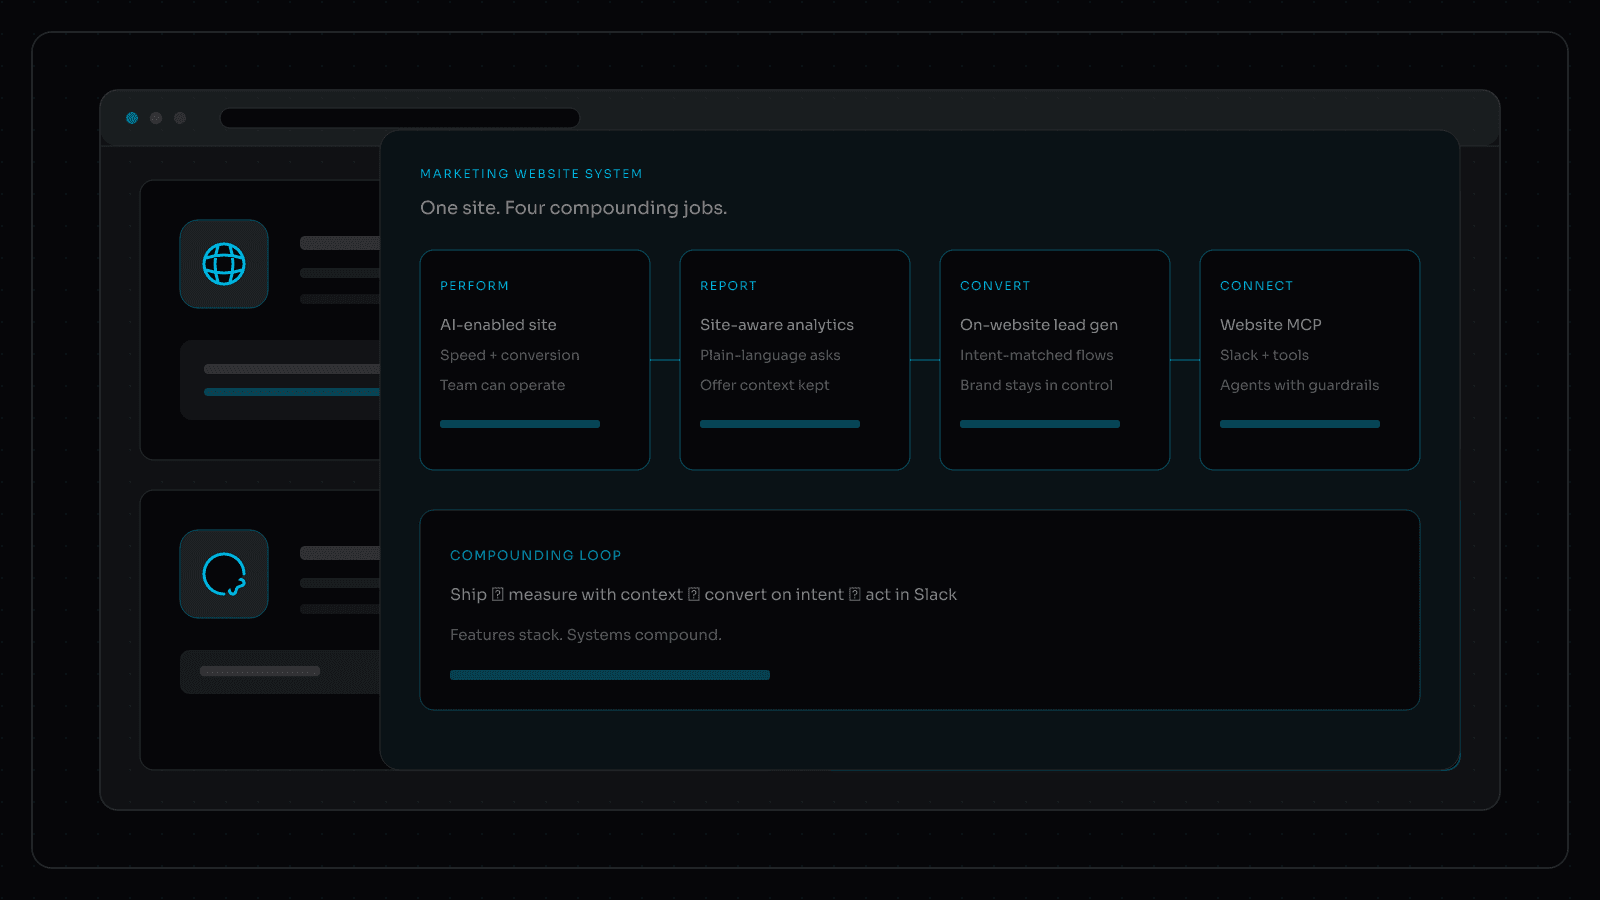Image resolution: width=1600 pixels, height=900 pixels.
Task: Open the REPORT card
Action: pyautogui.click(x=795, y=360)
